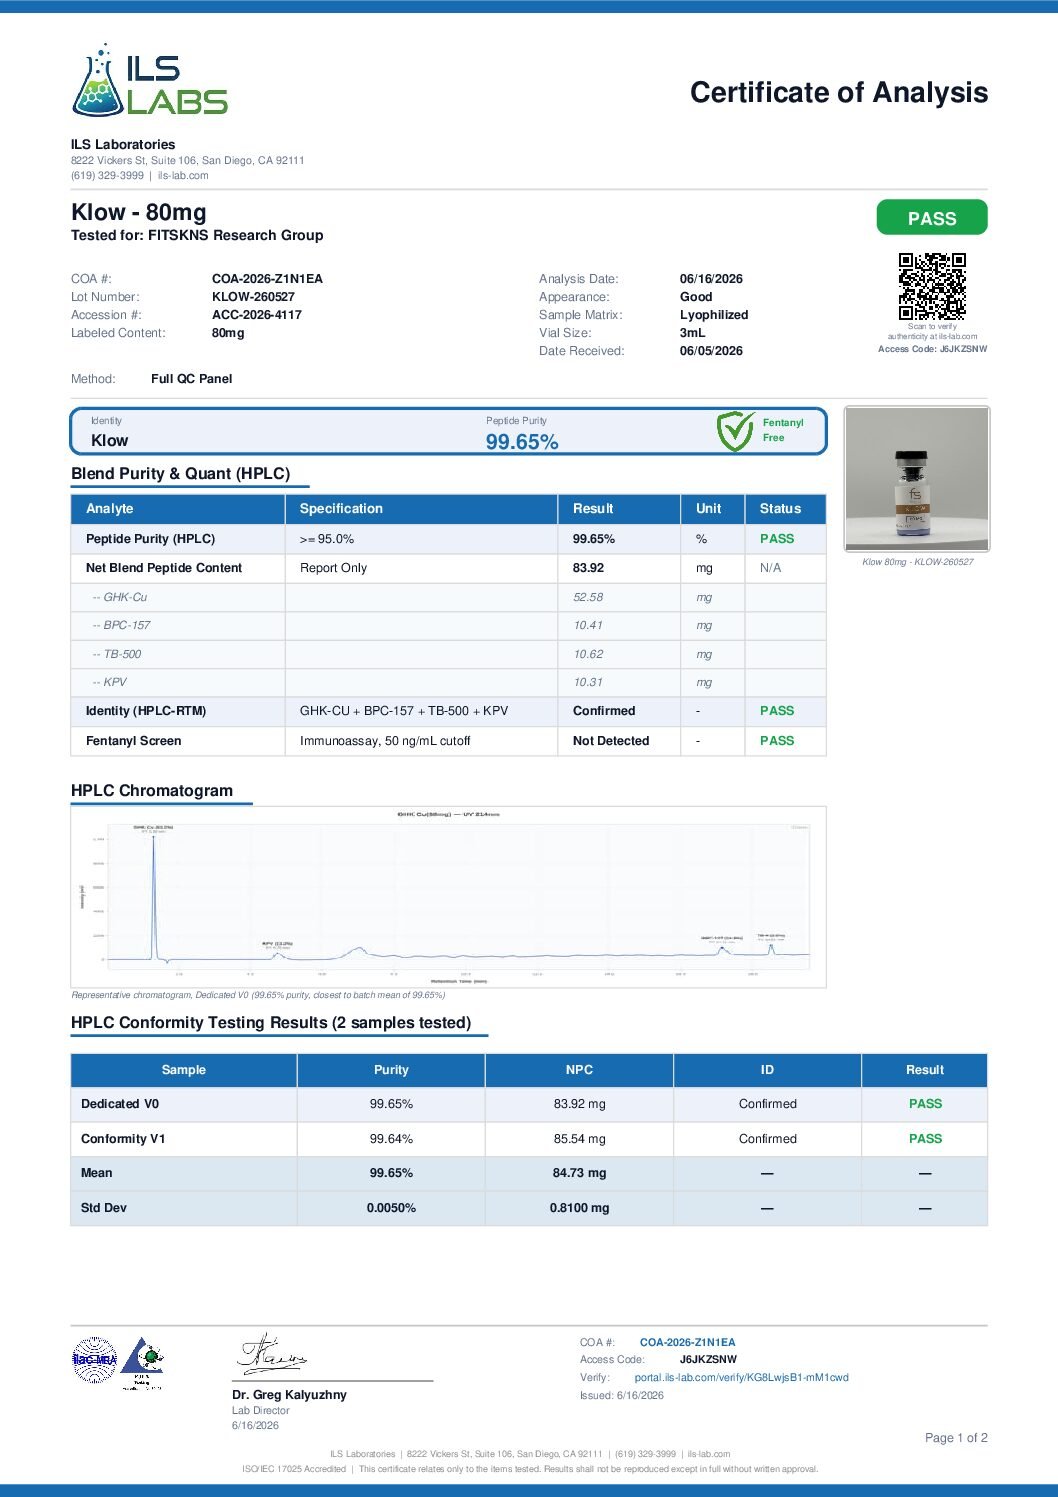Click the Immunoassay, 50 ng/mL cutoff specification
1058x1497 pixels.
click(x=385, y=741)
